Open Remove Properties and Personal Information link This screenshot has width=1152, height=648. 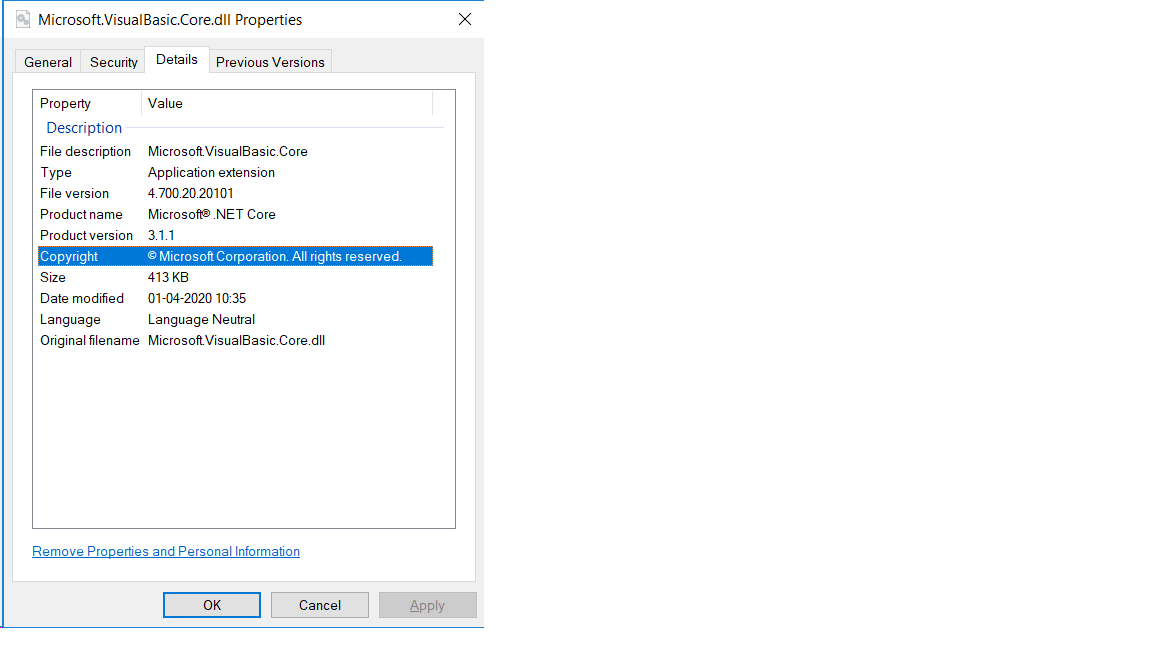165,551
